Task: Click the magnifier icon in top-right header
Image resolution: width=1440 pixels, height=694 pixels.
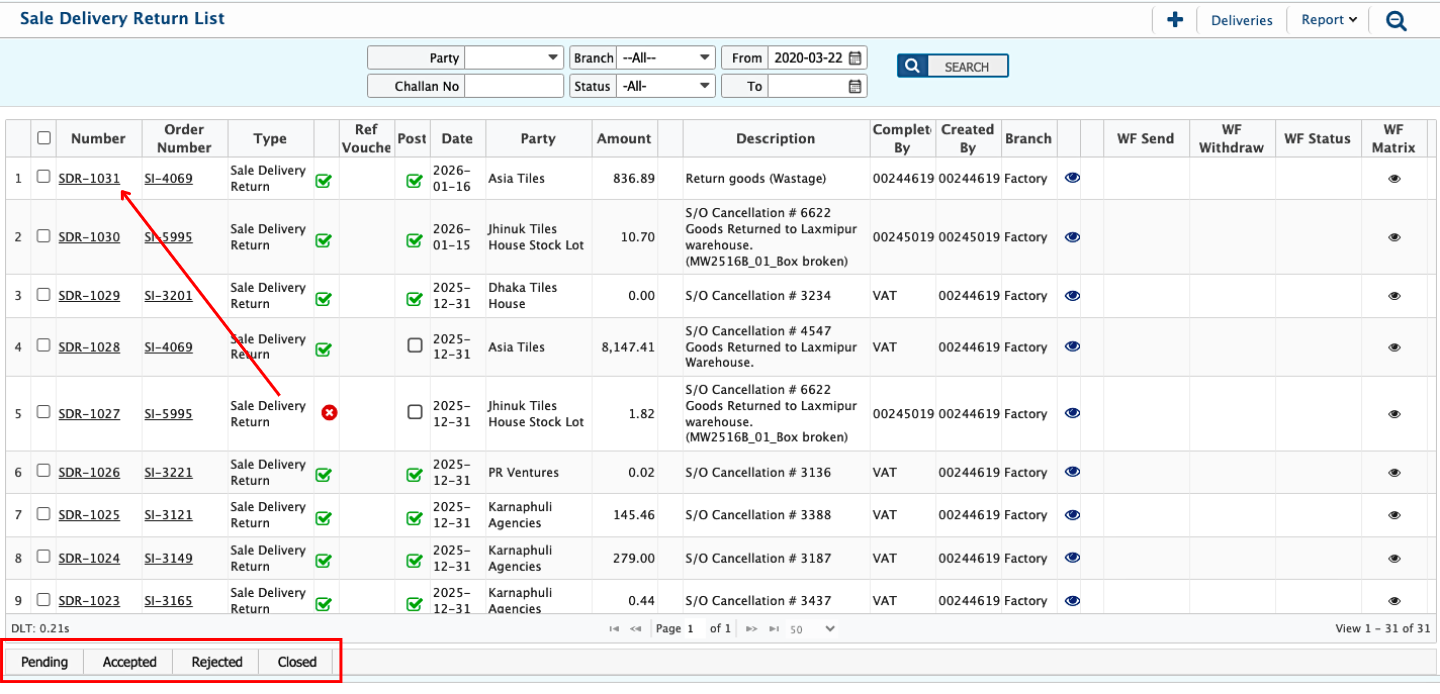Action: coord(1396,20)
